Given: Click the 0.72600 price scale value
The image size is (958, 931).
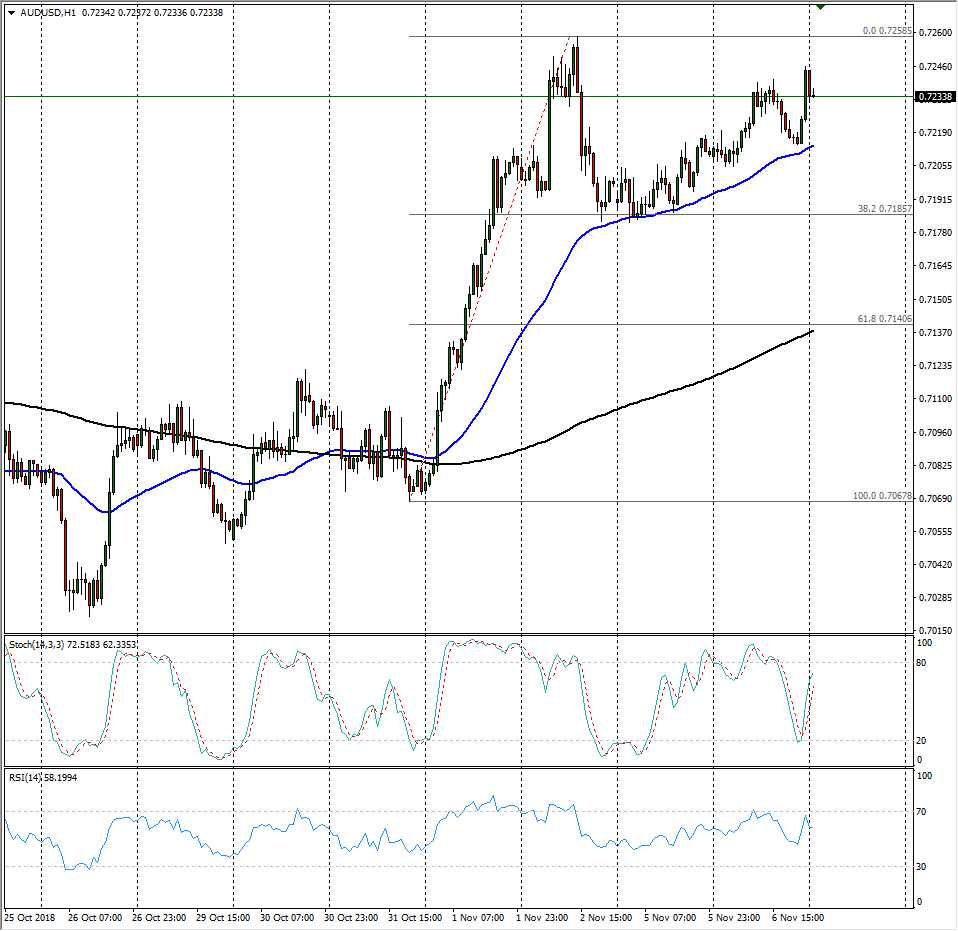Looking at the screenshot, I should tap(934, 32).
